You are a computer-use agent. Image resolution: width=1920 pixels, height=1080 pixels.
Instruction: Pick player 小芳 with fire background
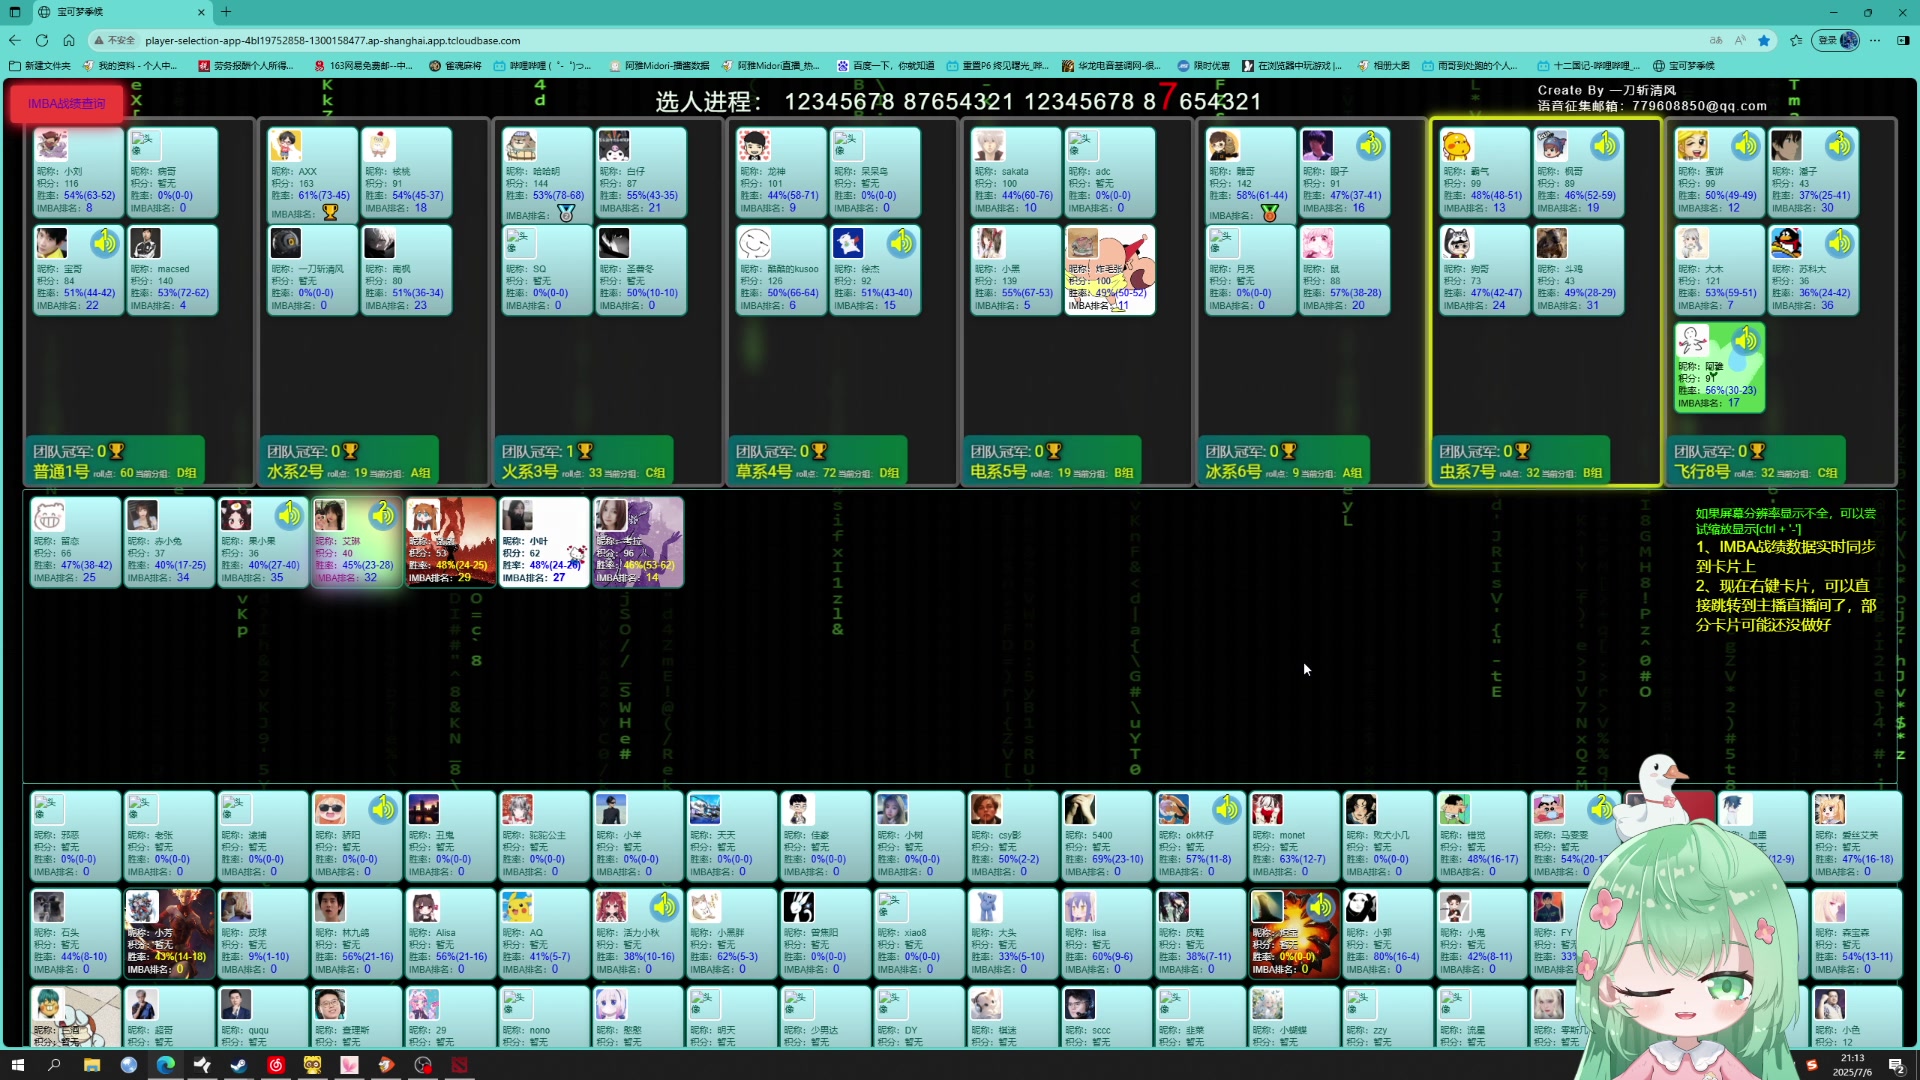pyautogui.click(x=169, y=934)
